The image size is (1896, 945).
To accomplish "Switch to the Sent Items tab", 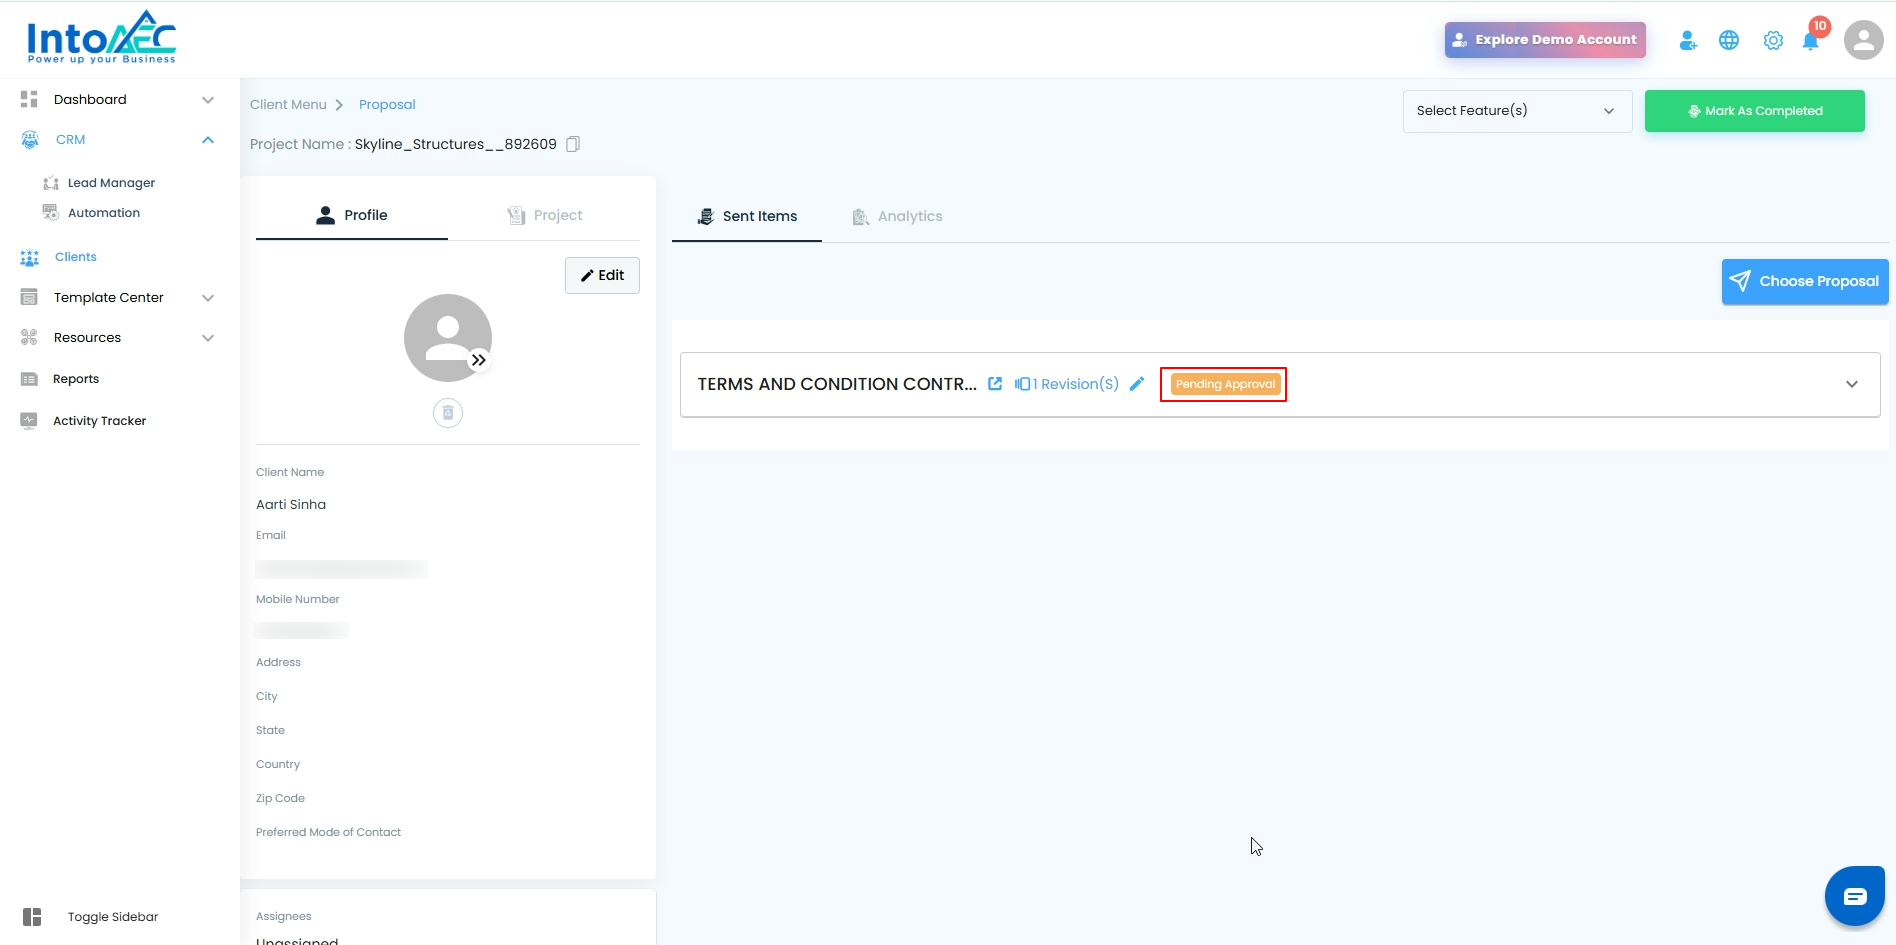I will [747, 216].
